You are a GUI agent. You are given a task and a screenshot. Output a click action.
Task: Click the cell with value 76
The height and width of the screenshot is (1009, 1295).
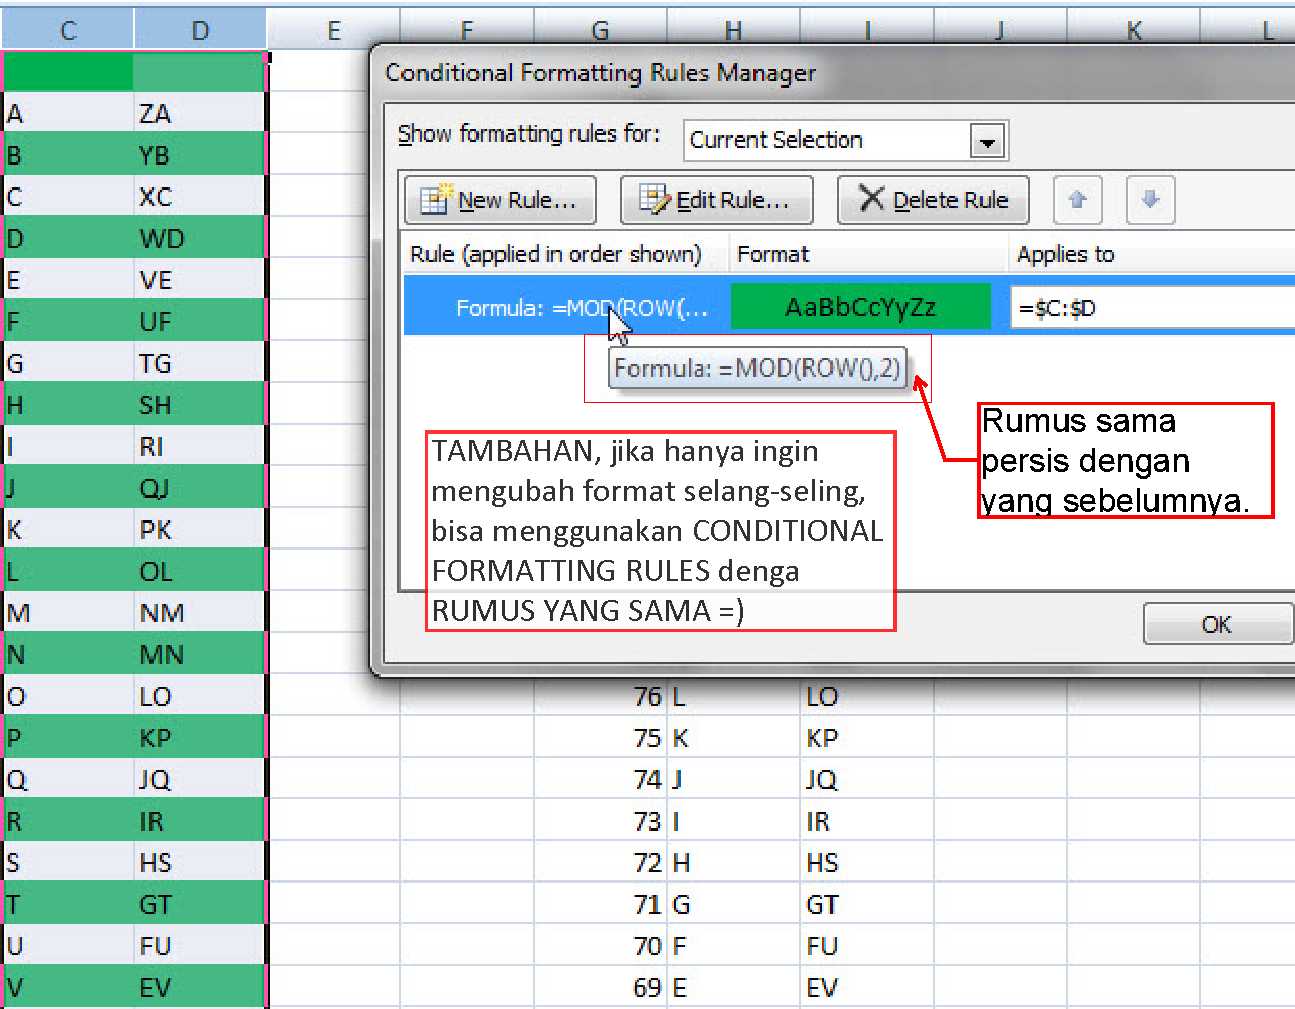coord(600,697)
